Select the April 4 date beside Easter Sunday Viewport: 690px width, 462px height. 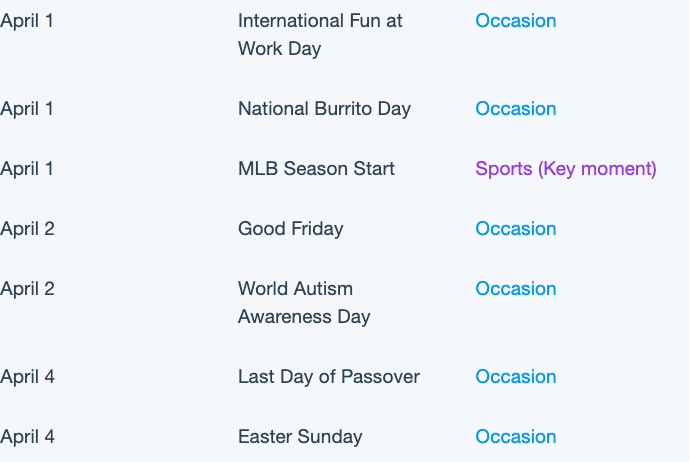(x=27, y=437)
